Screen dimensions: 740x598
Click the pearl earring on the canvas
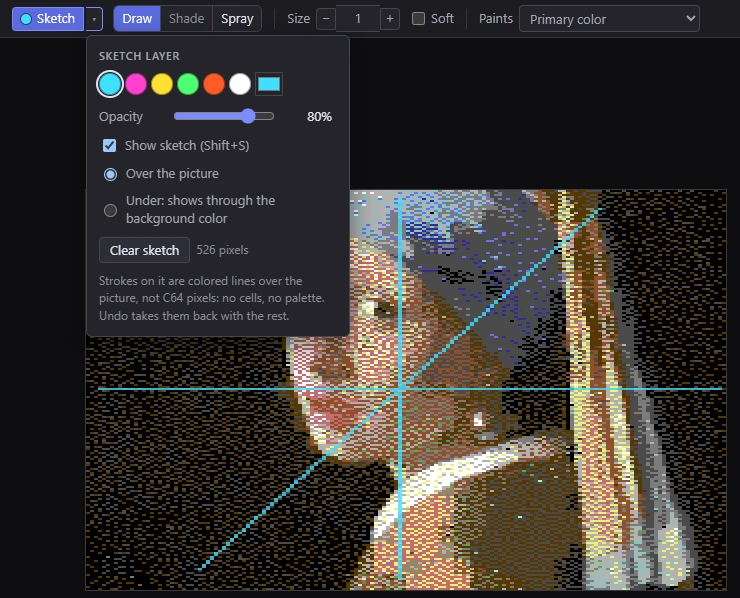(x=478, y=419)
